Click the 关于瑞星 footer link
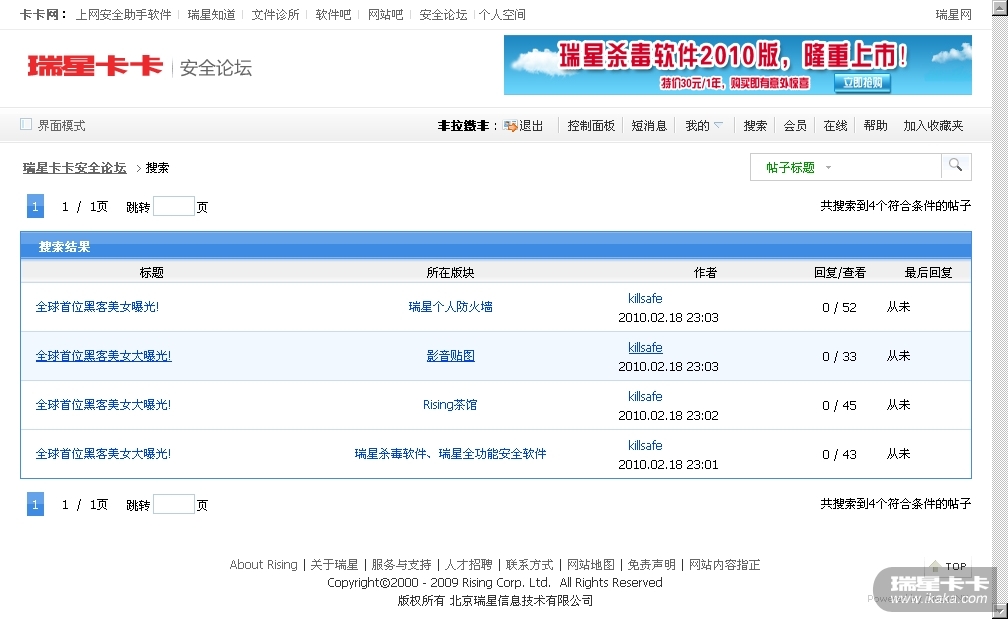 [334, 564]
